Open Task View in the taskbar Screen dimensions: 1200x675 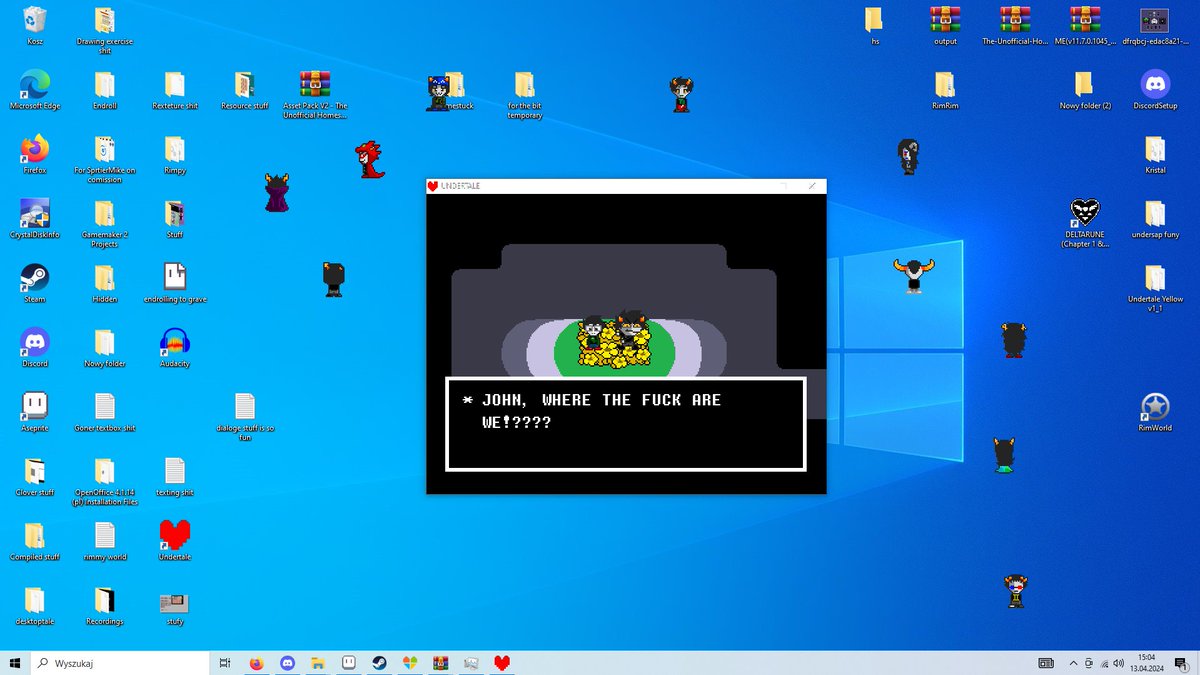[x=226, y=663]
